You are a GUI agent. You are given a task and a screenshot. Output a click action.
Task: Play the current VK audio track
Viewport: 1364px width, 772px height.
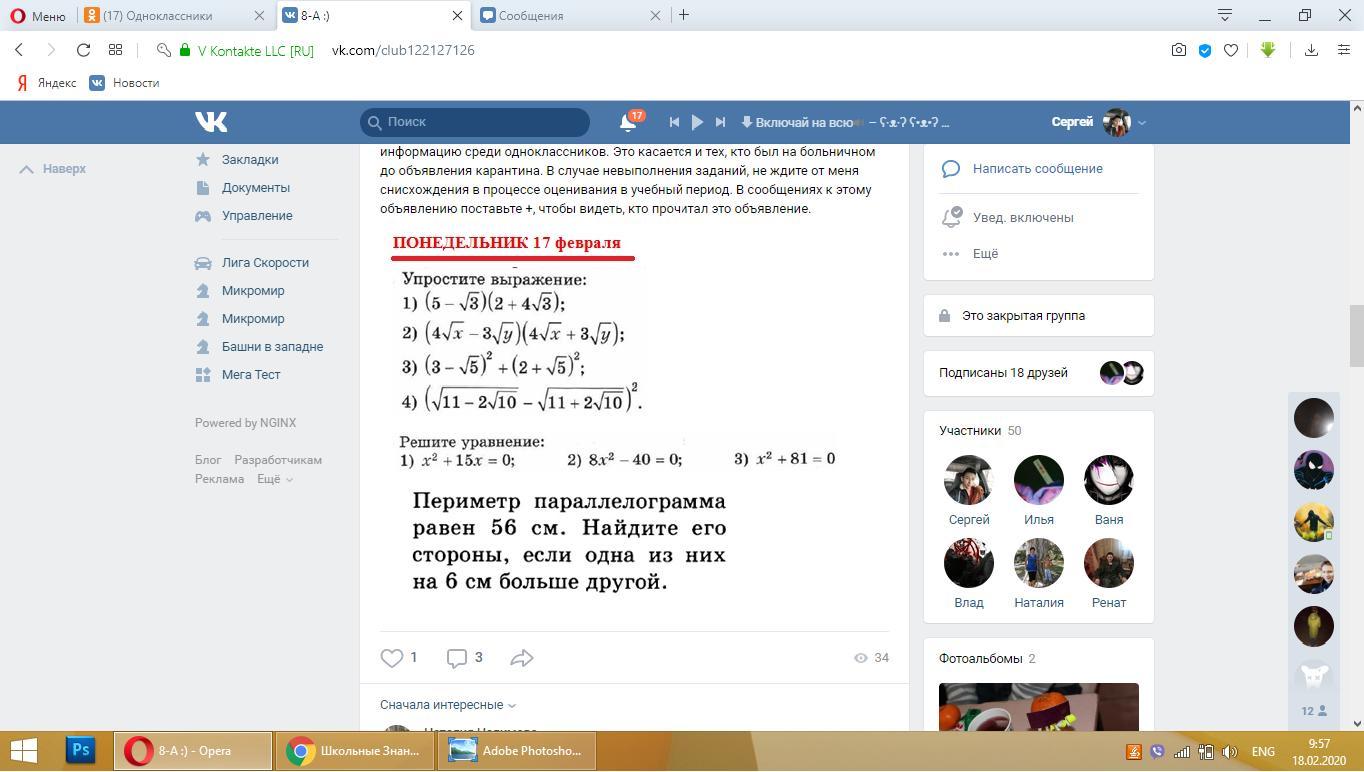pos(698,122)
